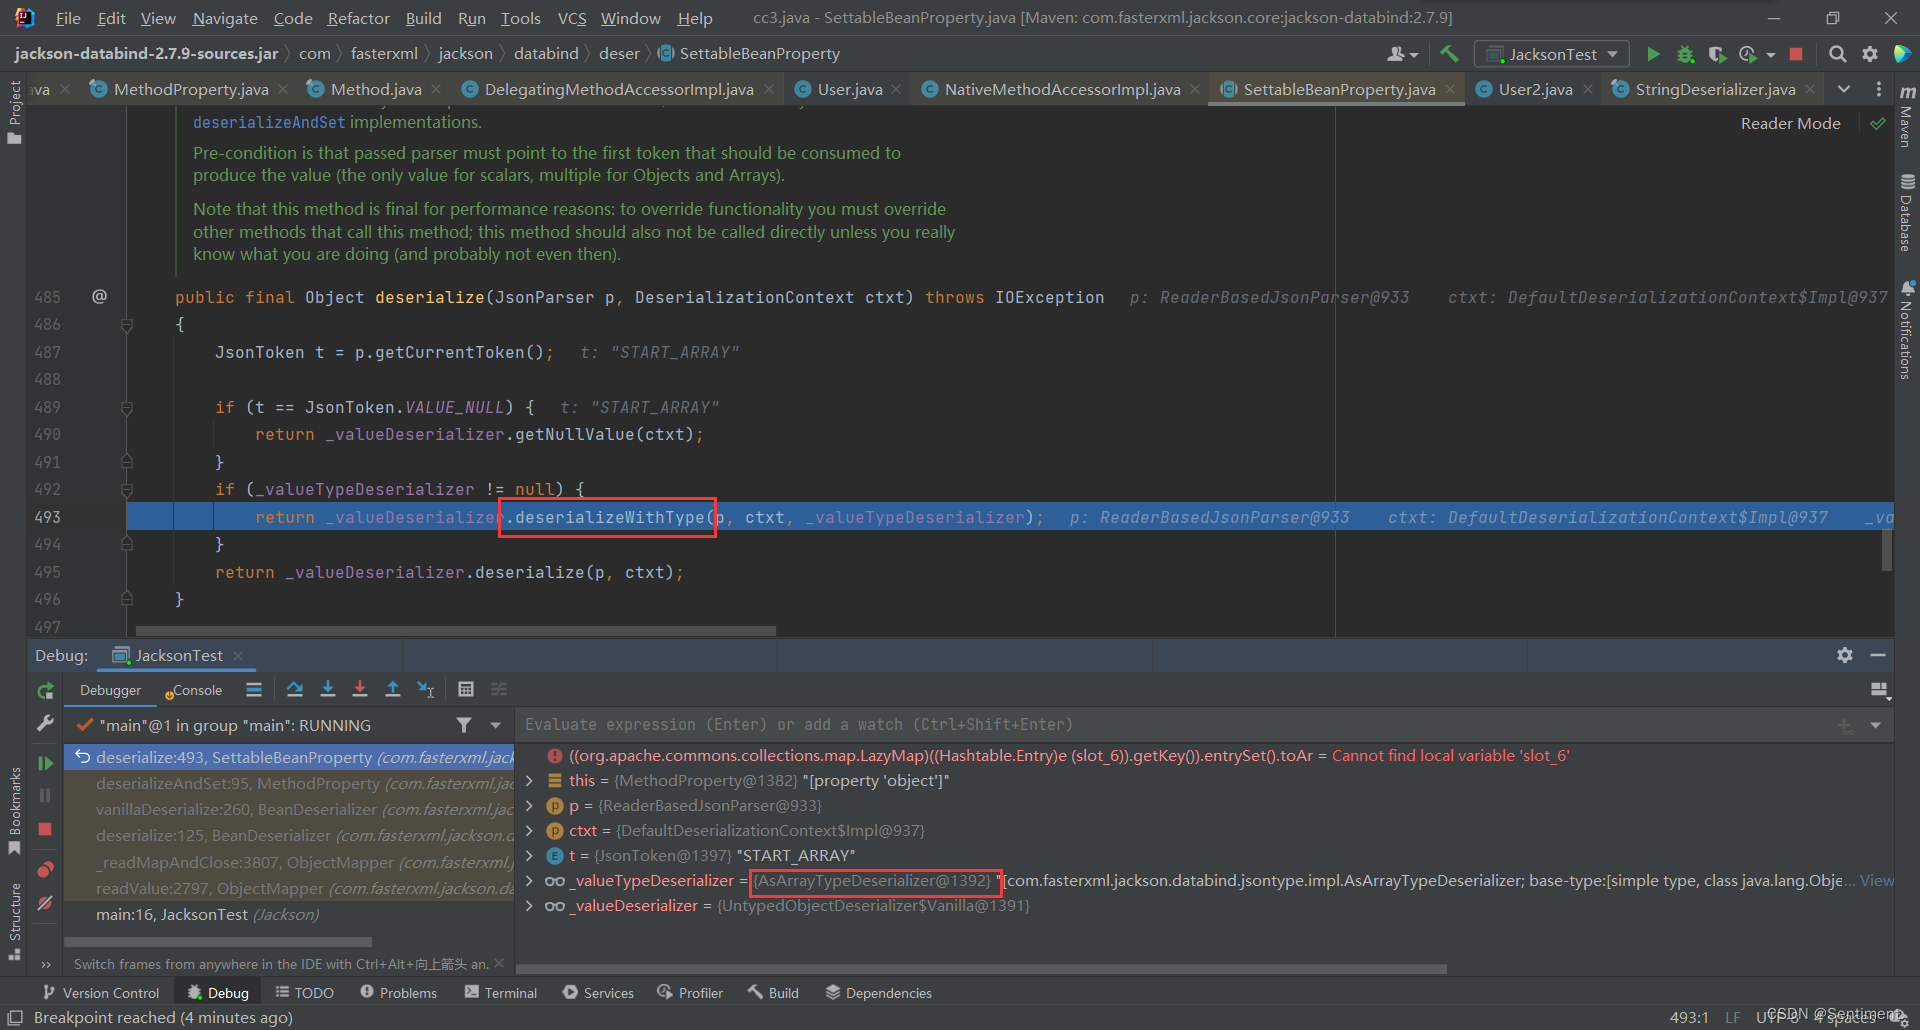Stop the process with top red square
1920x1030 pixels.
coord(1796,54)
